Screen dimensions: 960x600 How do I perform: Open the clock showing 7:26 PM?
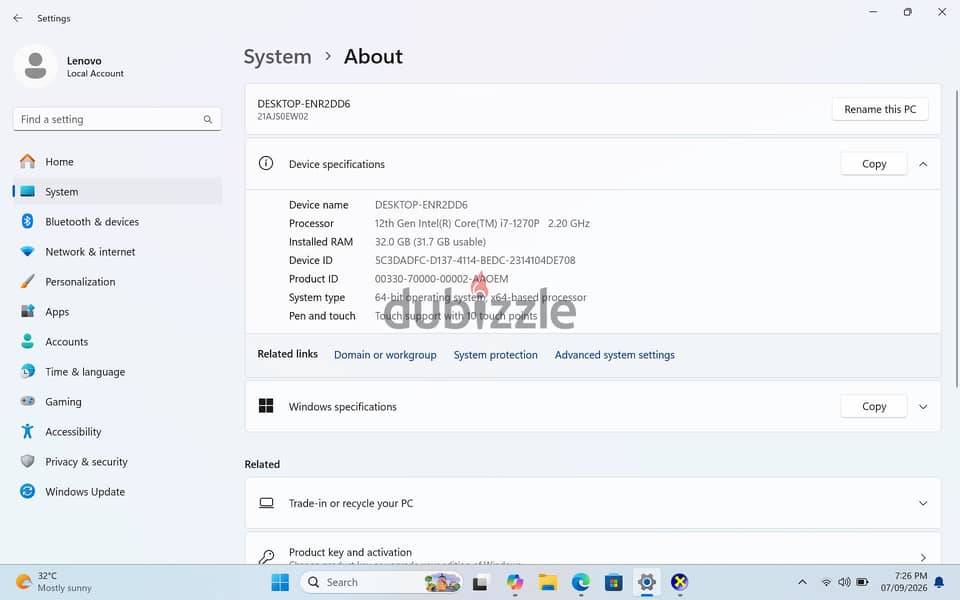(x=904, y=582)
